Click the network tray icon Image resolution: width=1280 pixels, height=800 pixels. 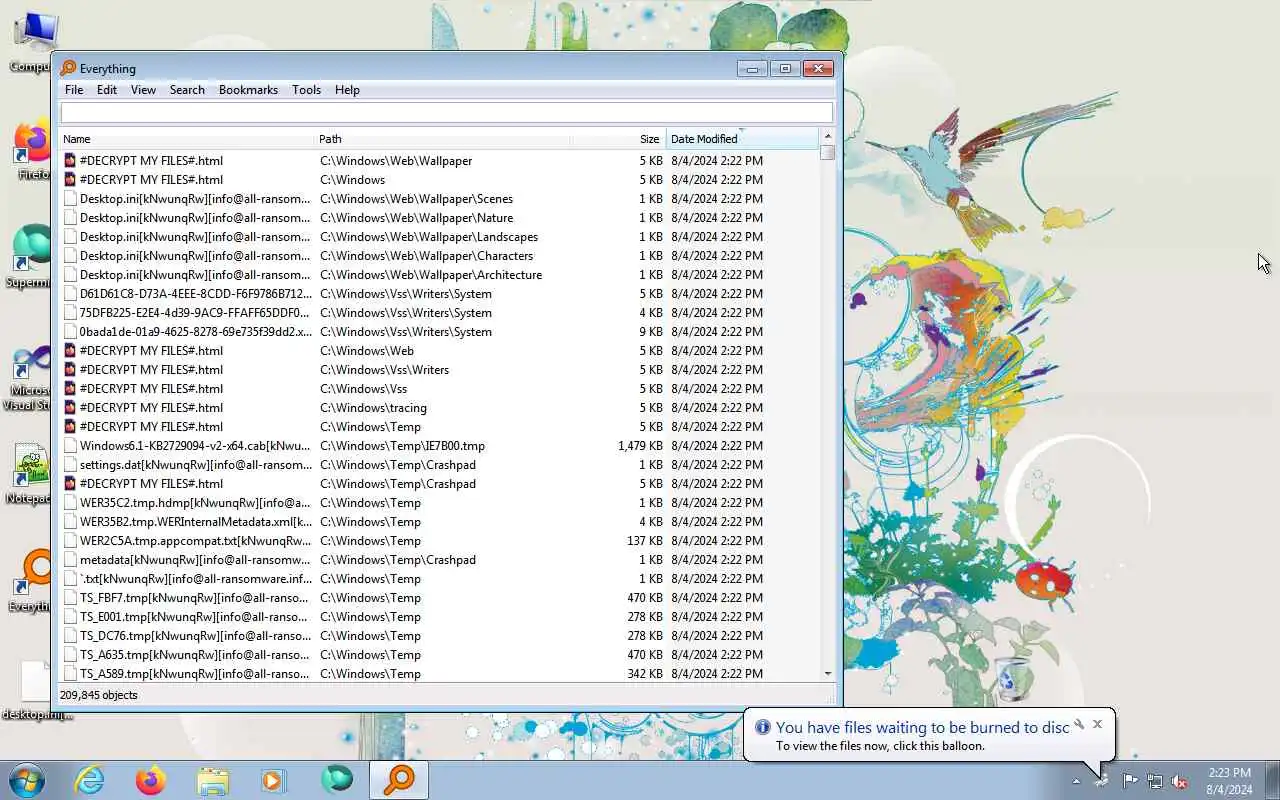[x=1155, y=781]
